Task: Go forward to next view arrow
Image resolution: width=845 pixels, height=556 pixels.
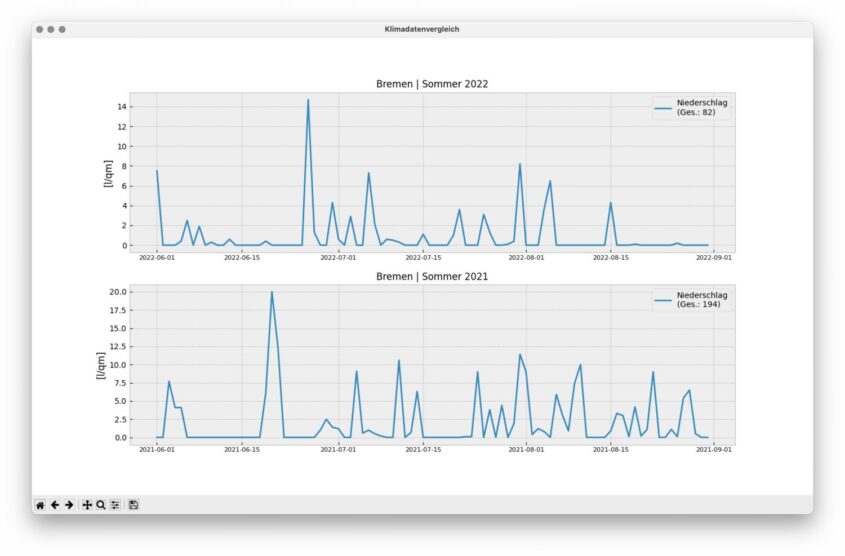Action: [69, 505]
